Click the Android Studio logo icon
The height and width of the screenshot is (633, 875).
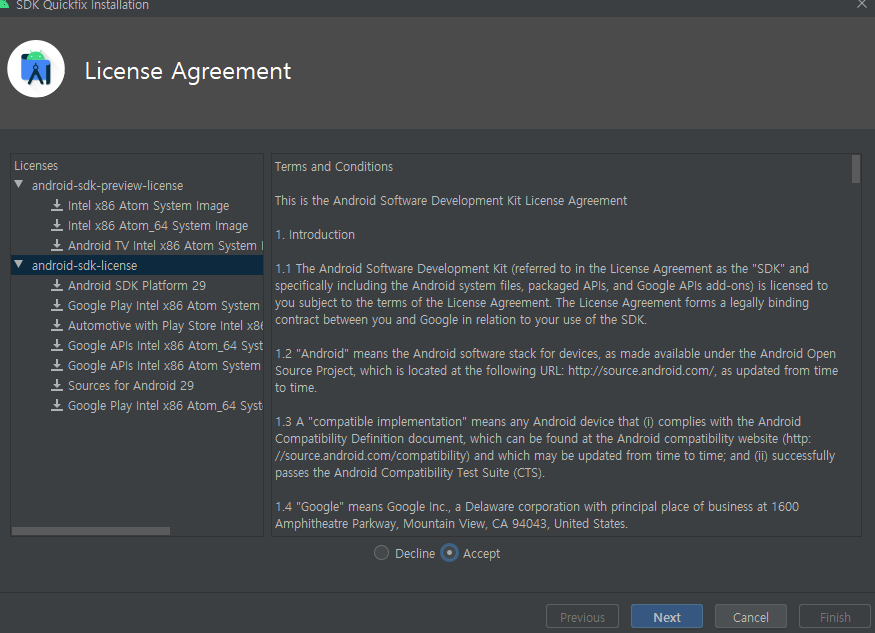point(36,69)
